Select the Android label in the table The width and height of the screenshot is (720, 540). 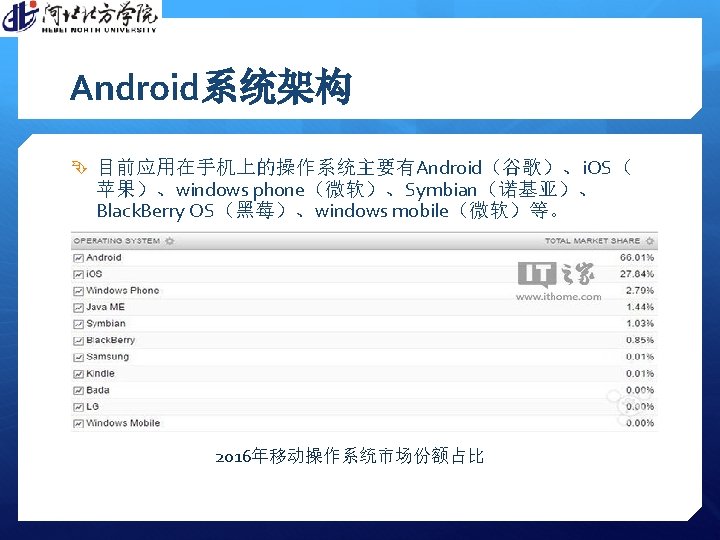coord(104,258)
